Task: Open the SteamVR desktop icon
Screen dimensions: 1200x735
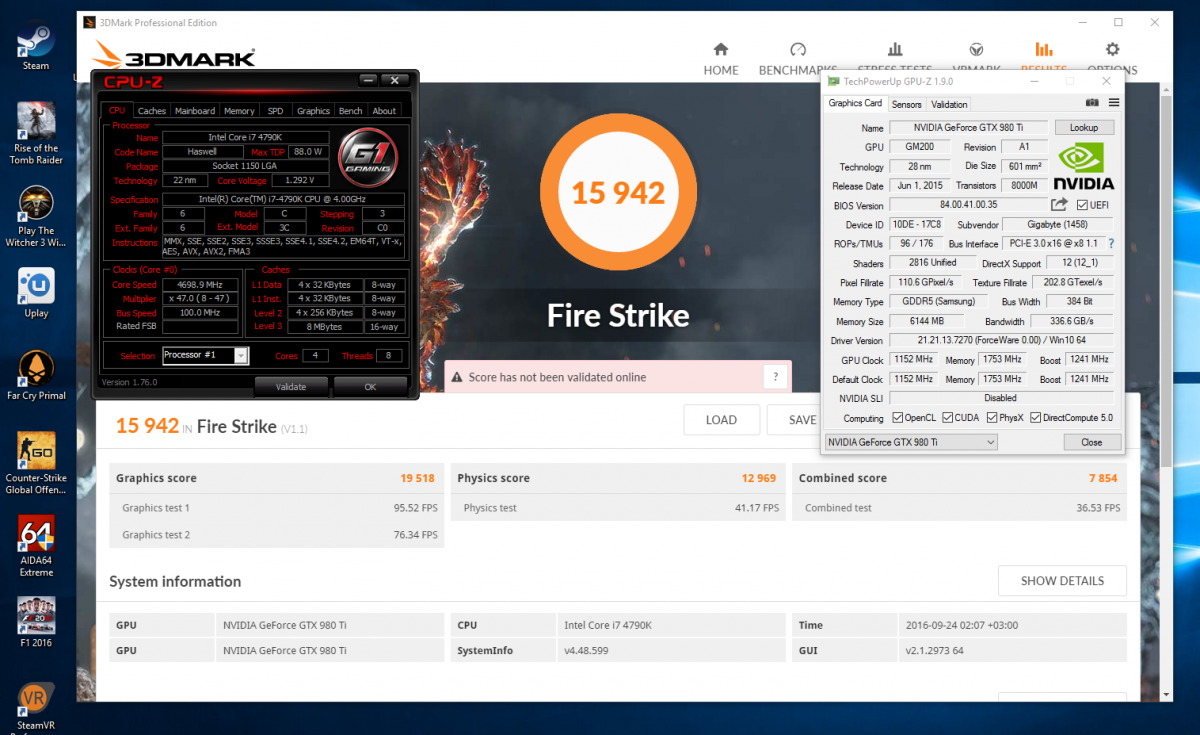Action: click(x=36, y=707)
